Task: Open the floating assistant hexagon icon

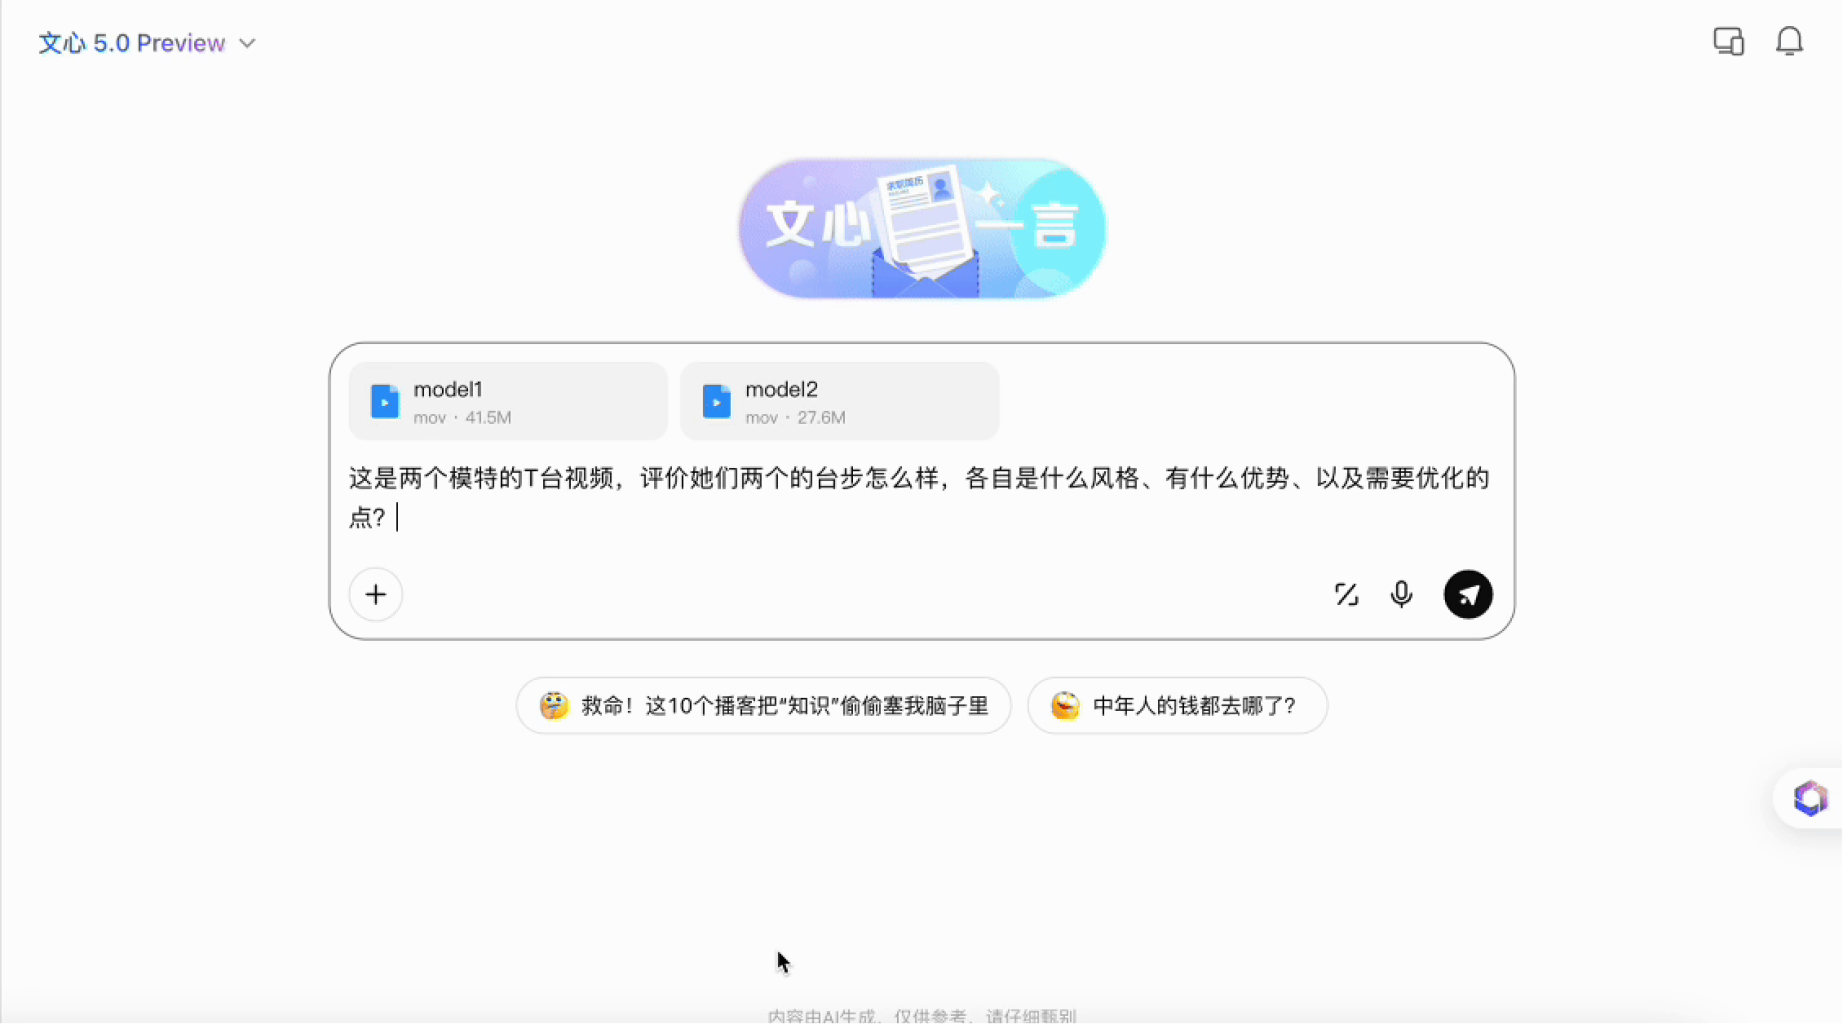Action: [1810, 799]
